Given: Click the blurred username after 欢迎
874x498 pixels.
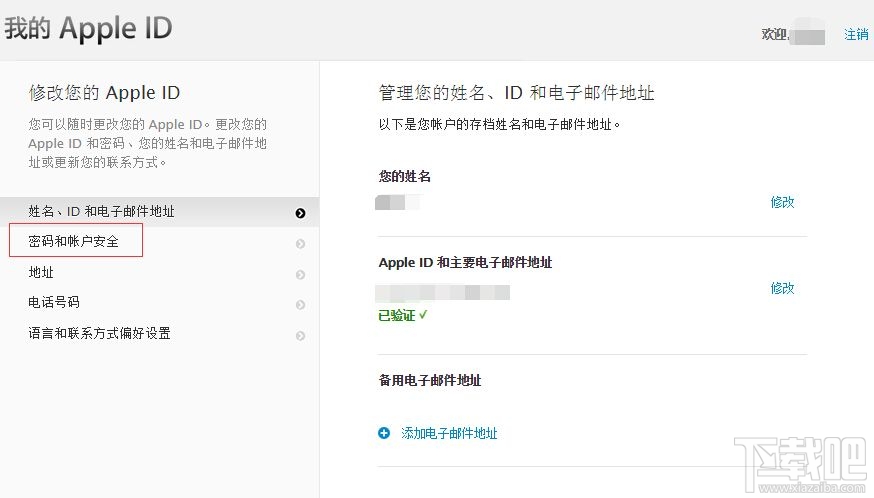Looking at the screenshot, I should click(x=809, y=36).
